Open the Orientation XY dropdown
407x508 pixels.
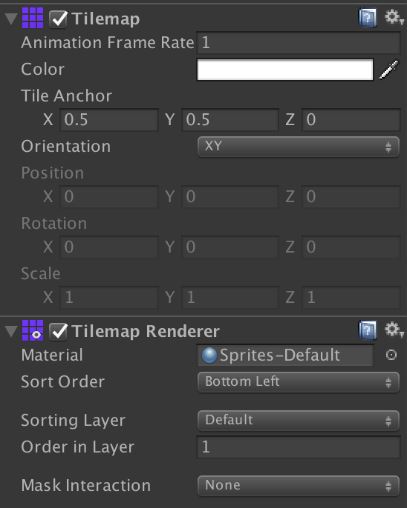(298, 146)
